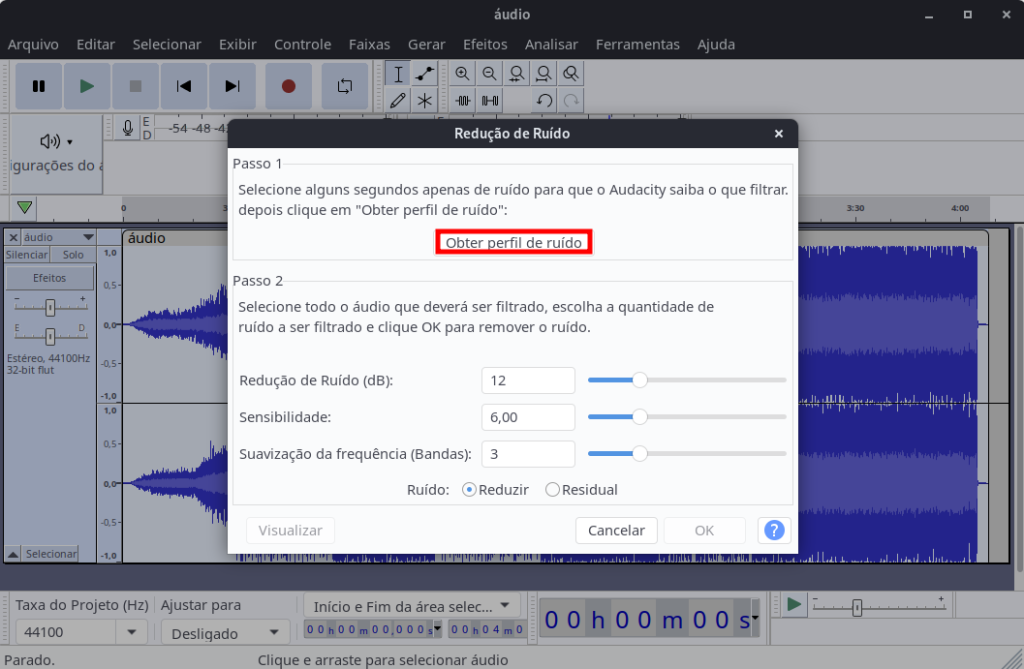The image size is (1024, 669).
Task: Click the track Selecionar button
Action: click(x=50, y=554)
